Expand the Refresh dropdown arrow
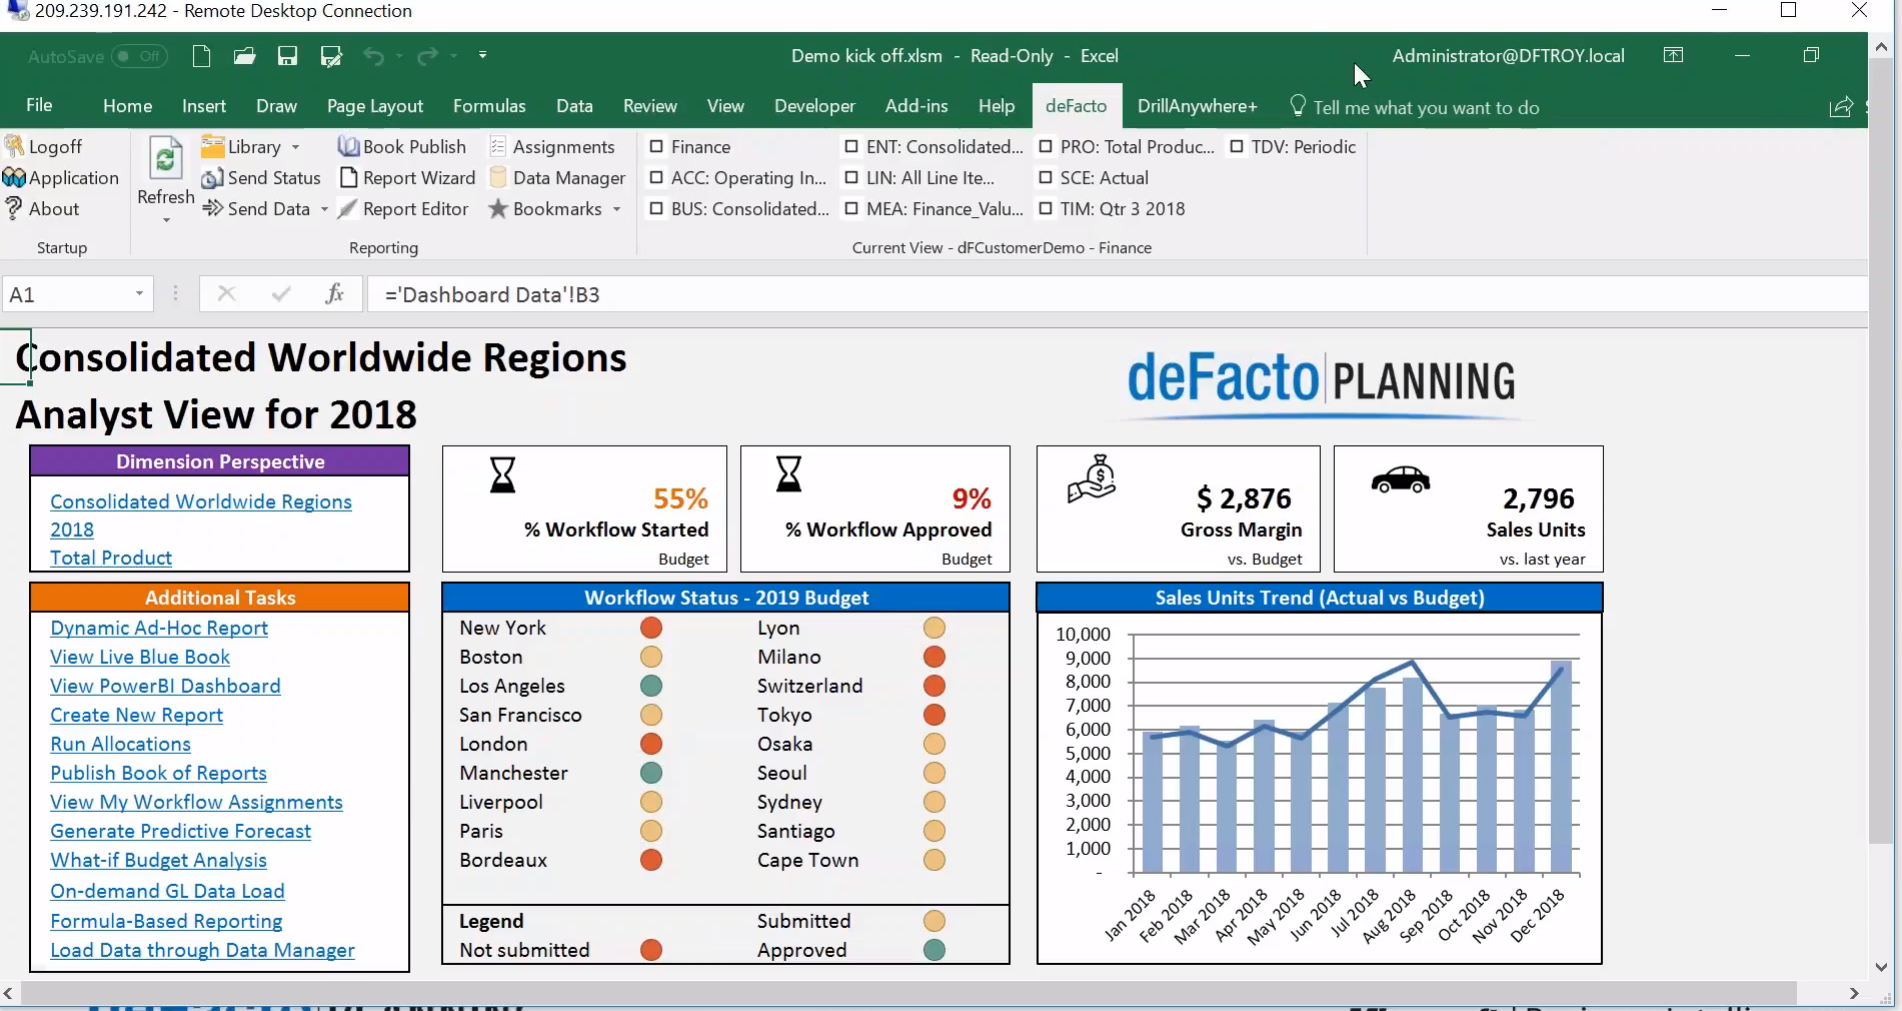 click(166, 219)
